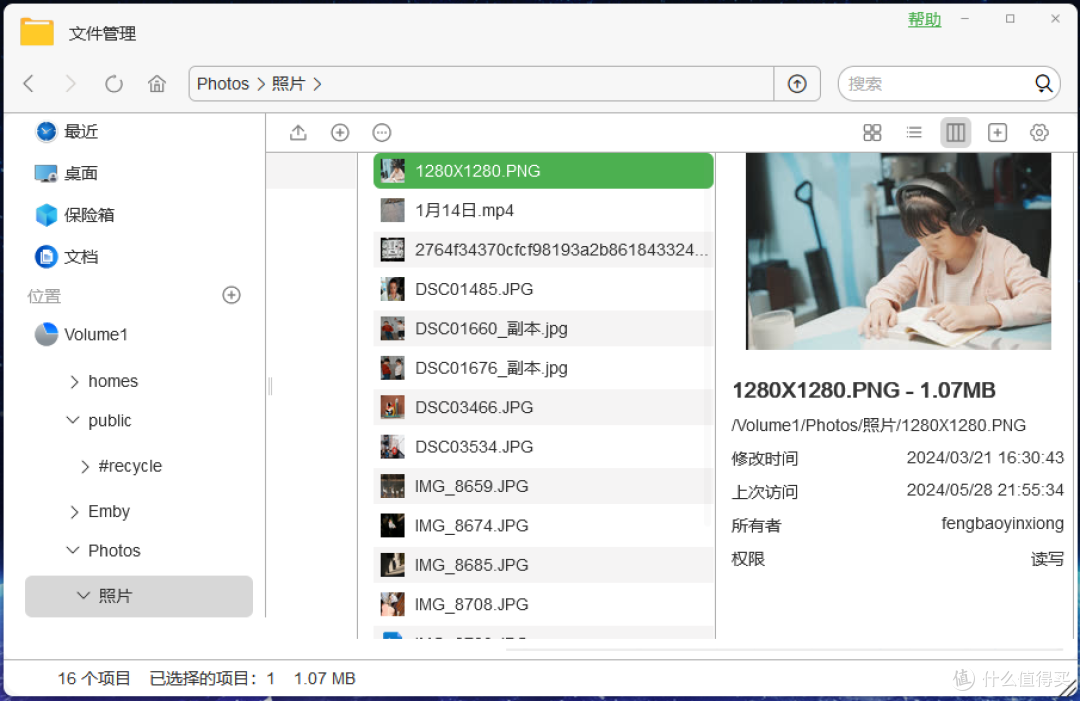
Task: Click the homes folder label
Action: click(x=113, y=381)
